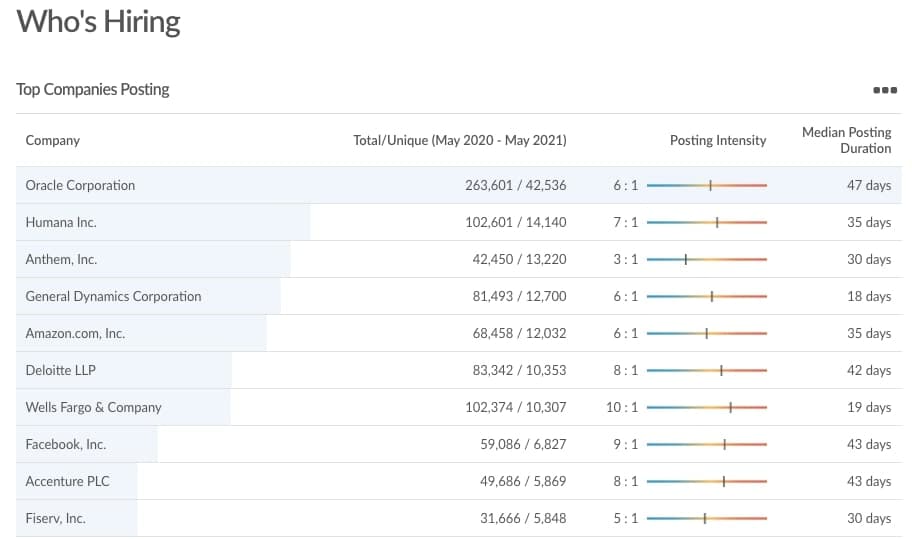This screenshot has height=539, width=912.
Task: Click the Top Companies Posting title
Action: 92,90
